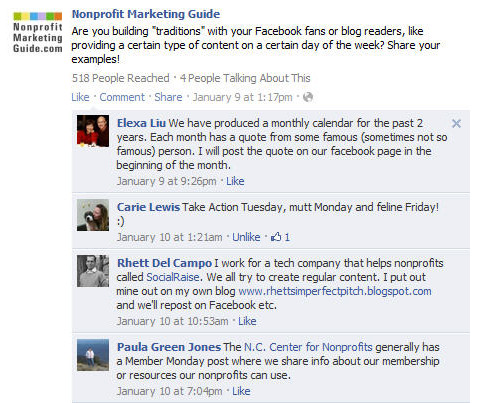The width and height of the screenshot is (483, 403).
Task: Open Nonprofit Marketing Guide logo image
Action: click(x=38, y=32)
